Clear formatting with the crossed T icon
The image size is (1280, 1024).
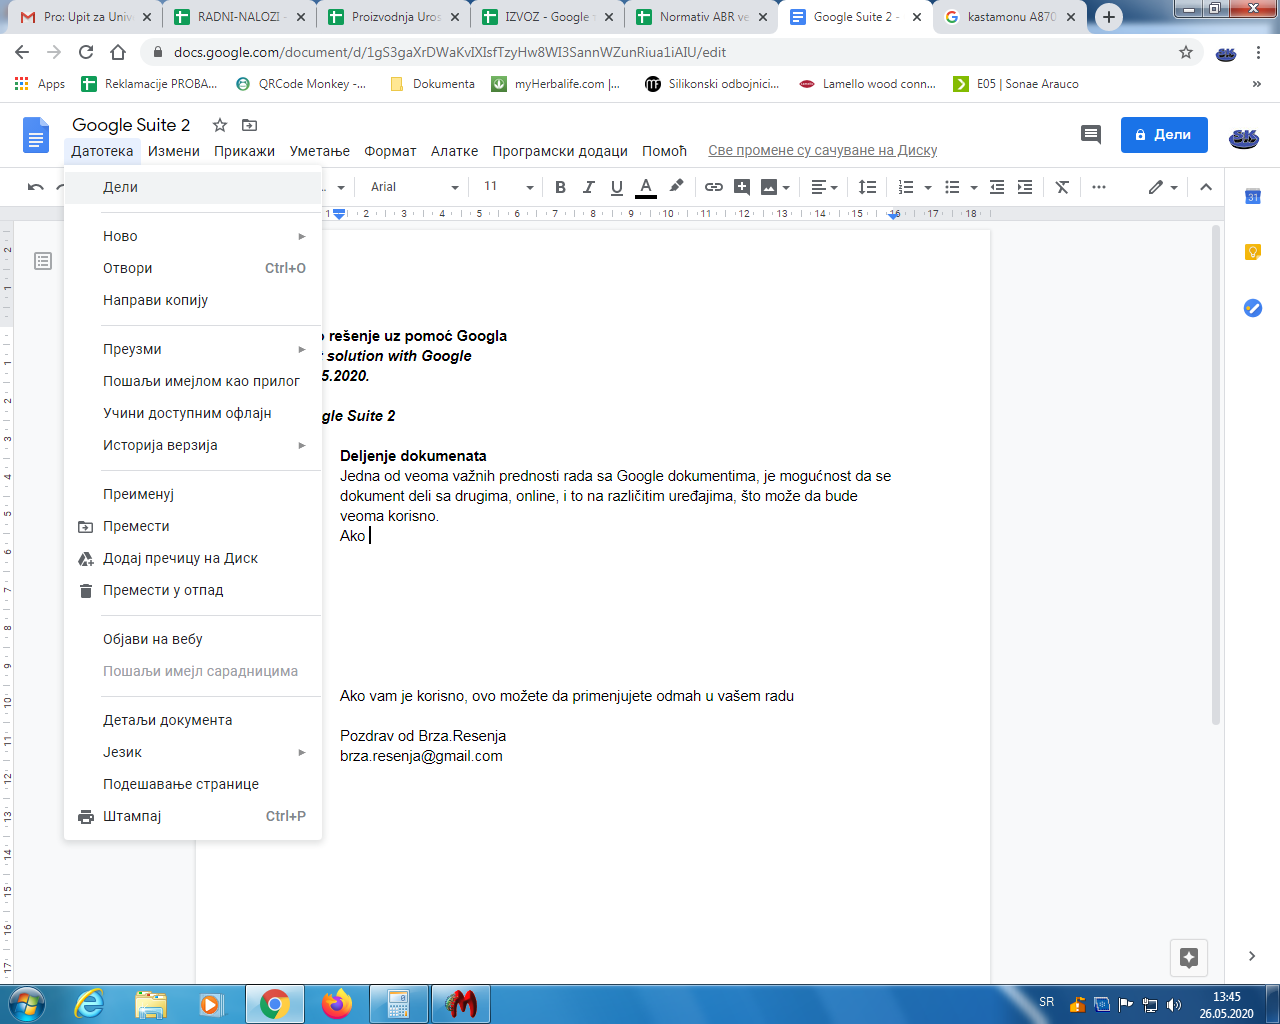1062,187
